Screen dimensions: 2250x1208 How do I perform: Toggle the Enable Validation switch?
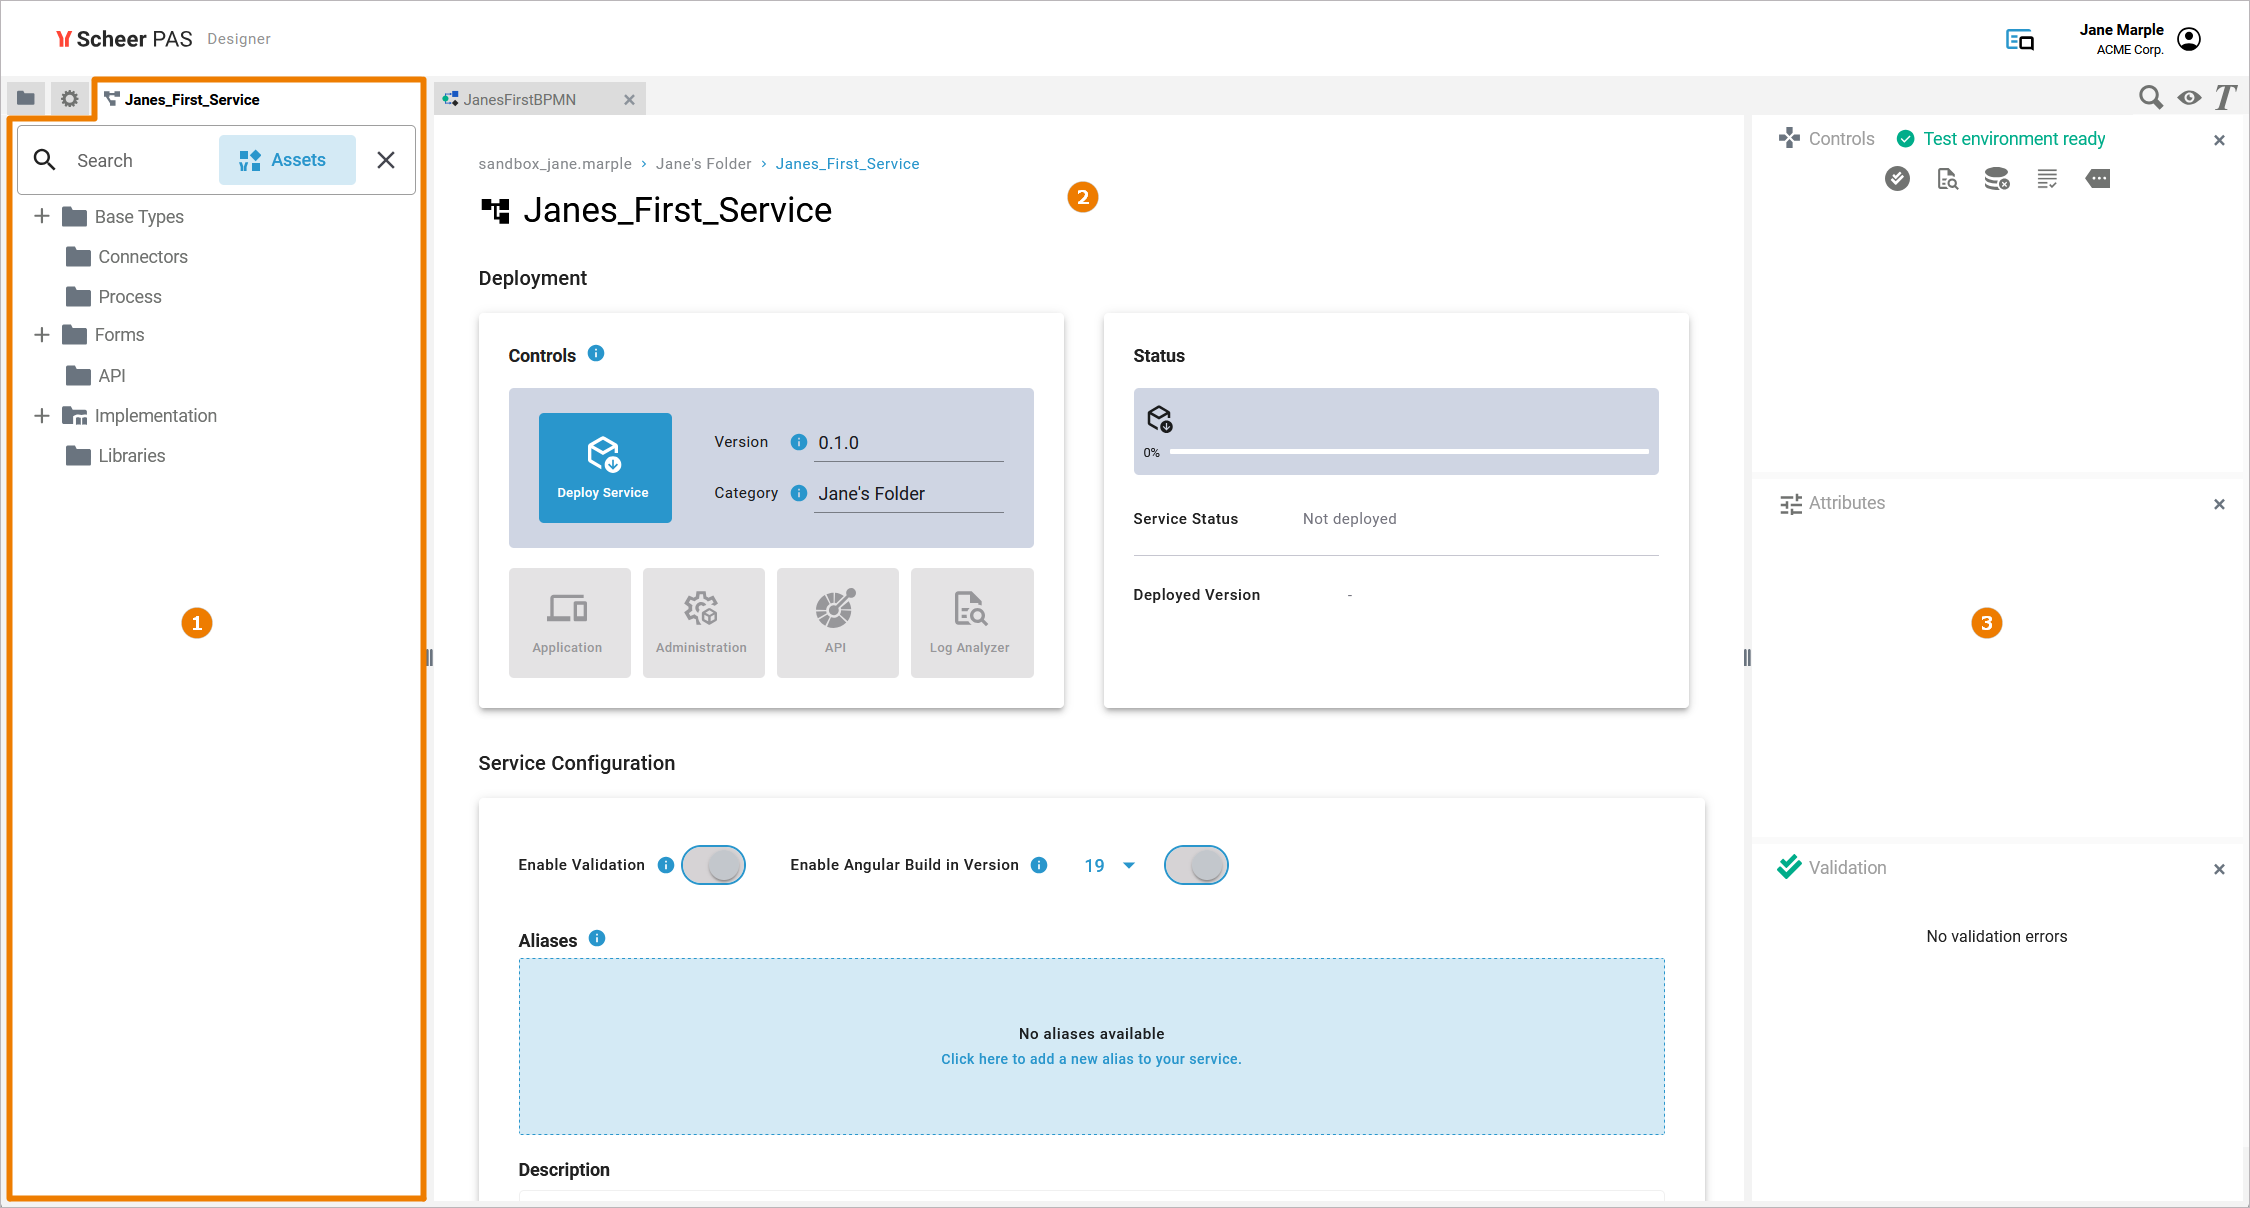point(713,865)
